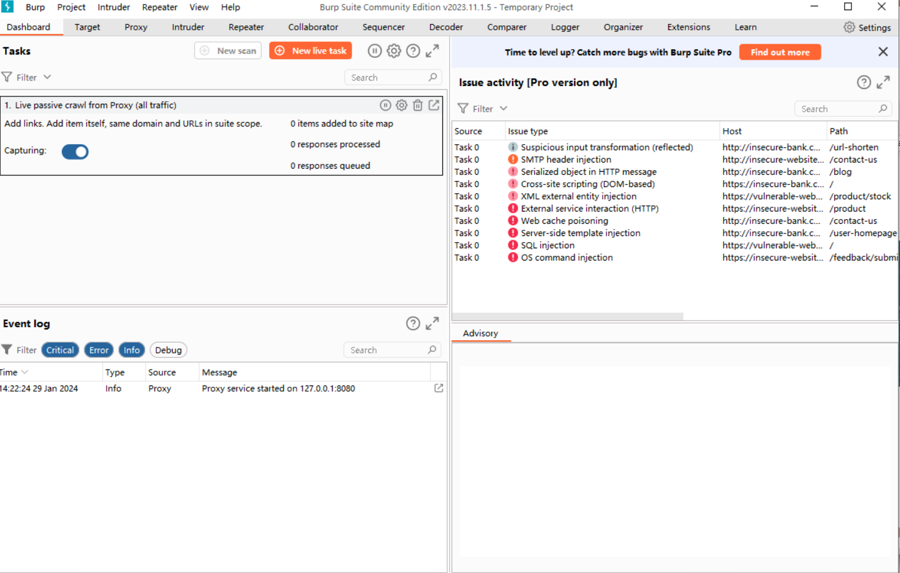Switch to the Target tab
The image size is (900, 573).
coord(87,27)
